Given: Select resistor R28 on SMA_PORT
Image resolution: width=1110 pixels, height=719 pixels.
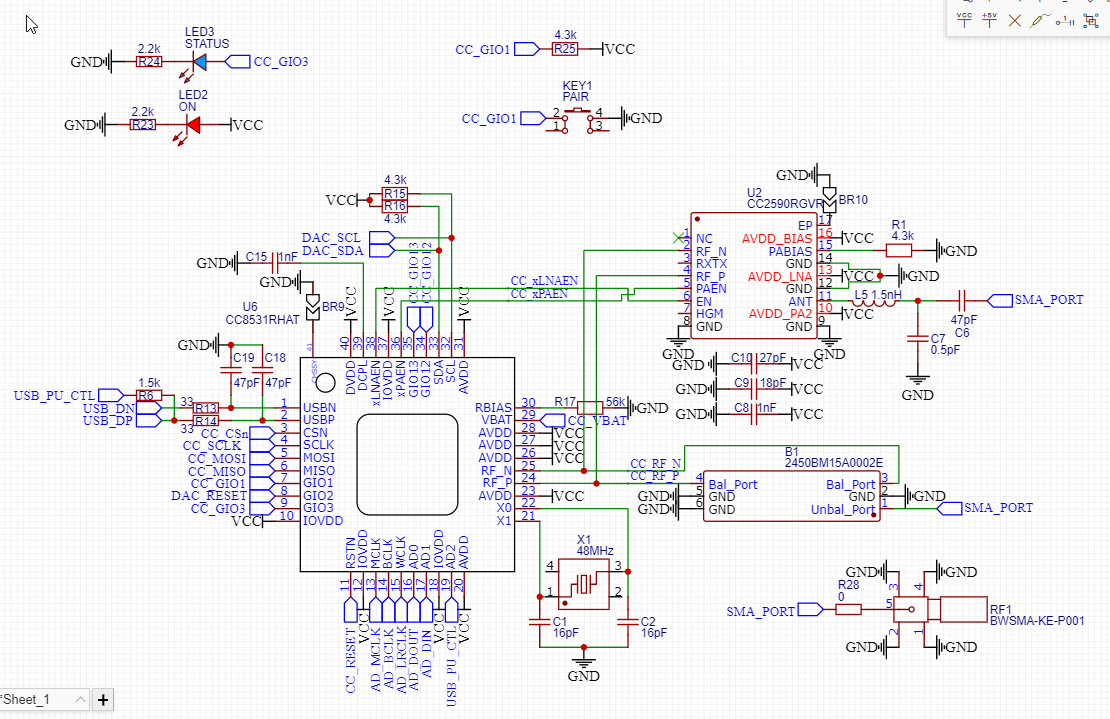Looking at the screenshot, I should click(x=848, y=609).
